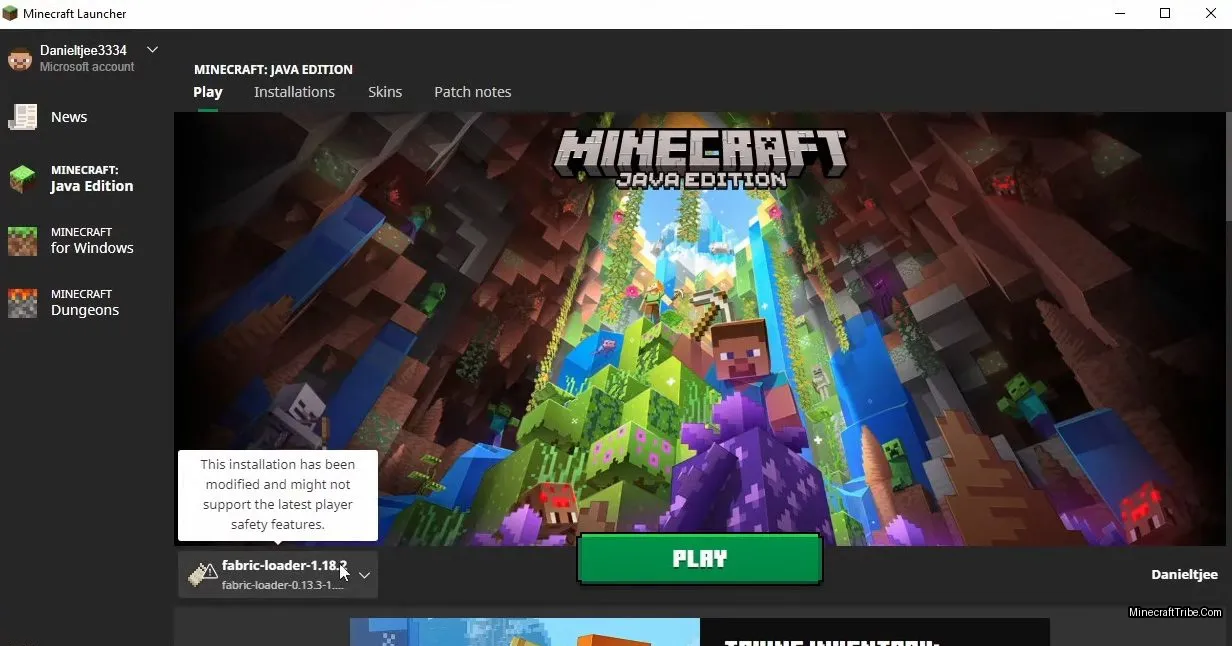
Task: Expand the account dropdown chevron
Action: 153,49
